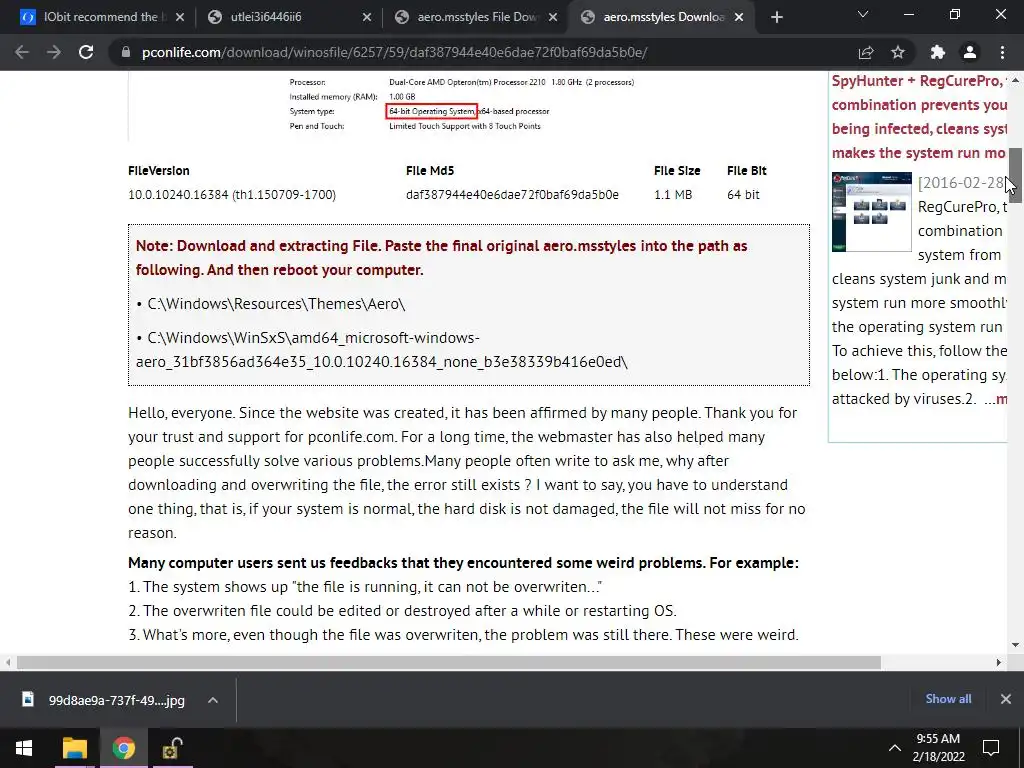Select the file version 10.0.10240.16384 text
Screen dimensions: 1024x768
[232, 195]
